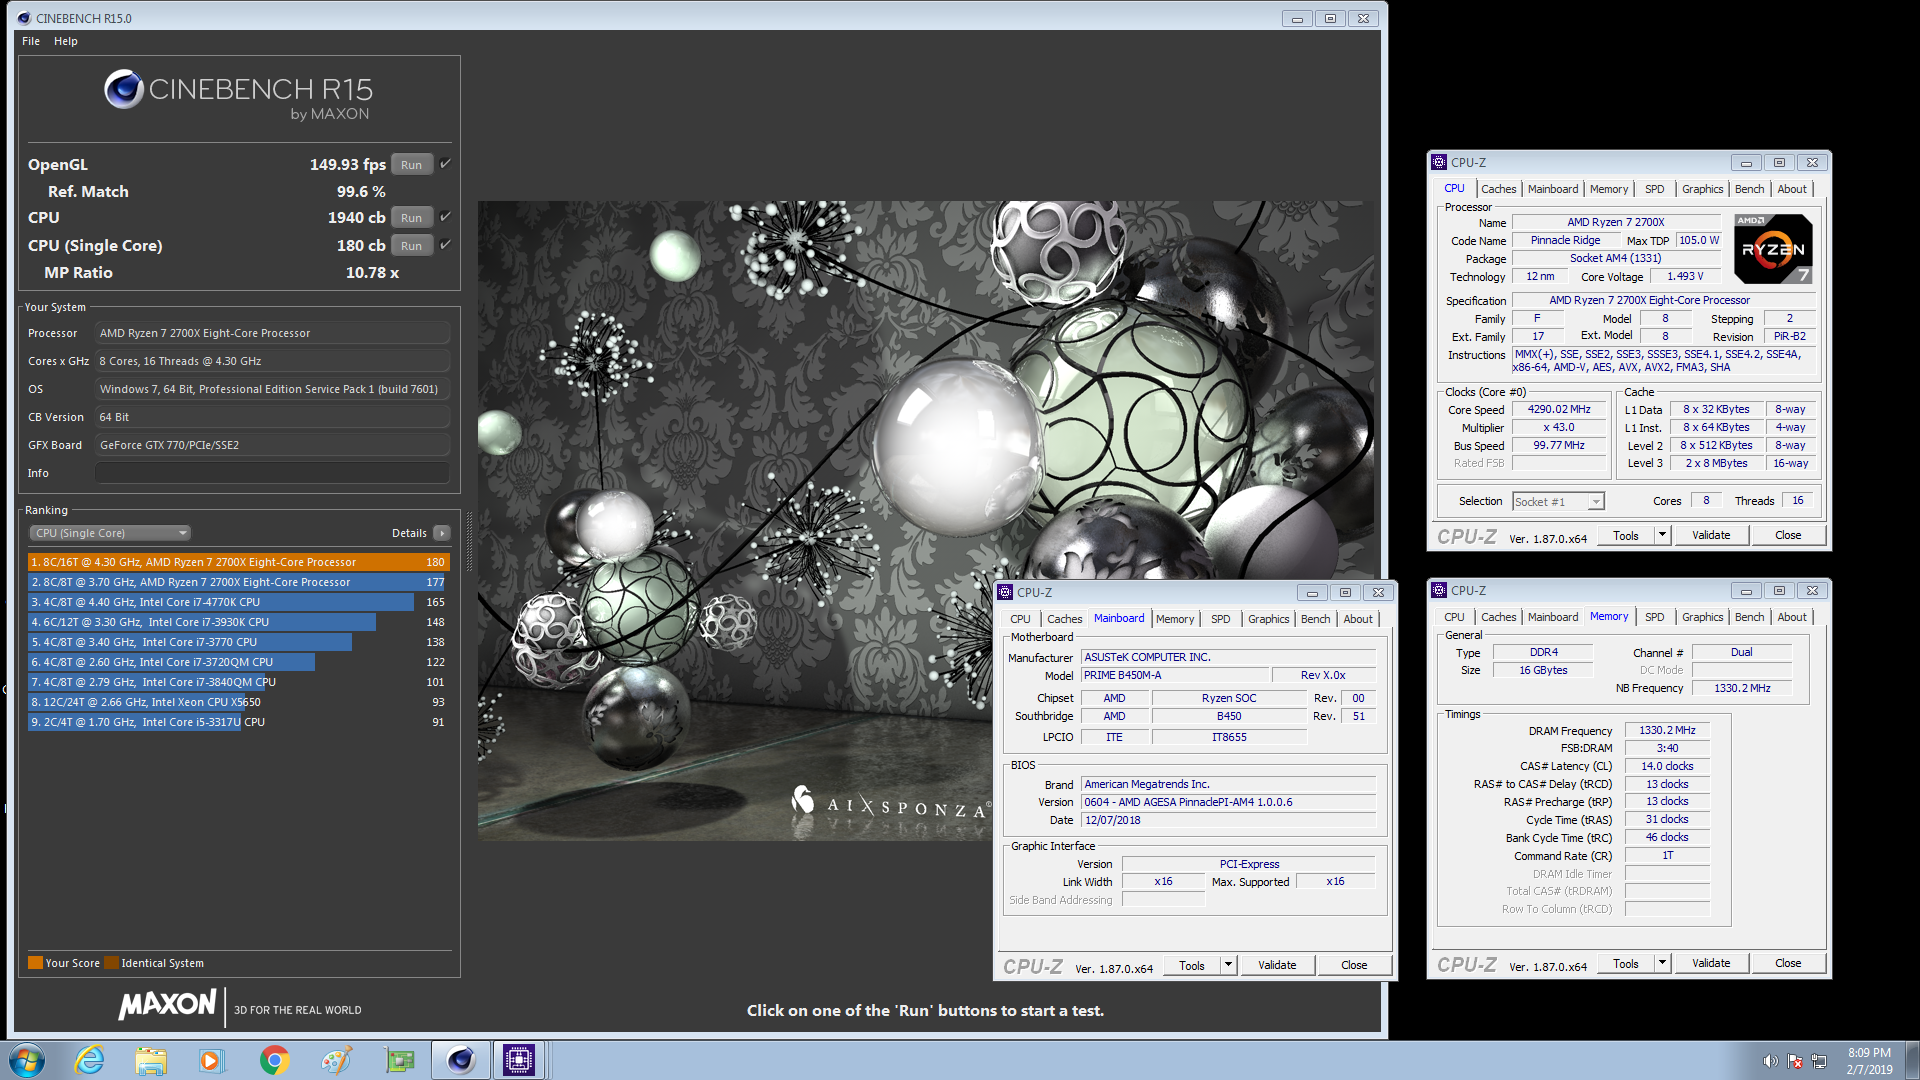Click the MAXON logo at bottom

pyautogui.click(x=167, y=1005)
